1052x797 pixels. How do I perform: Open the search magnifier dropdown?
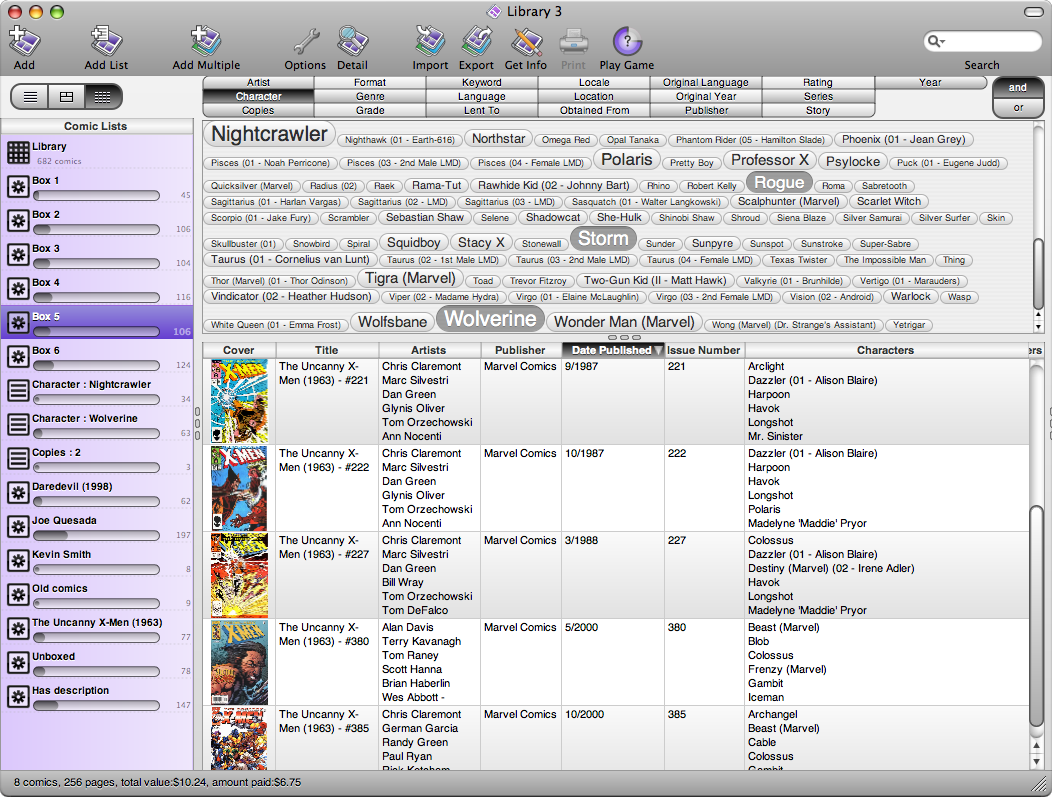[x=936, y=42]
